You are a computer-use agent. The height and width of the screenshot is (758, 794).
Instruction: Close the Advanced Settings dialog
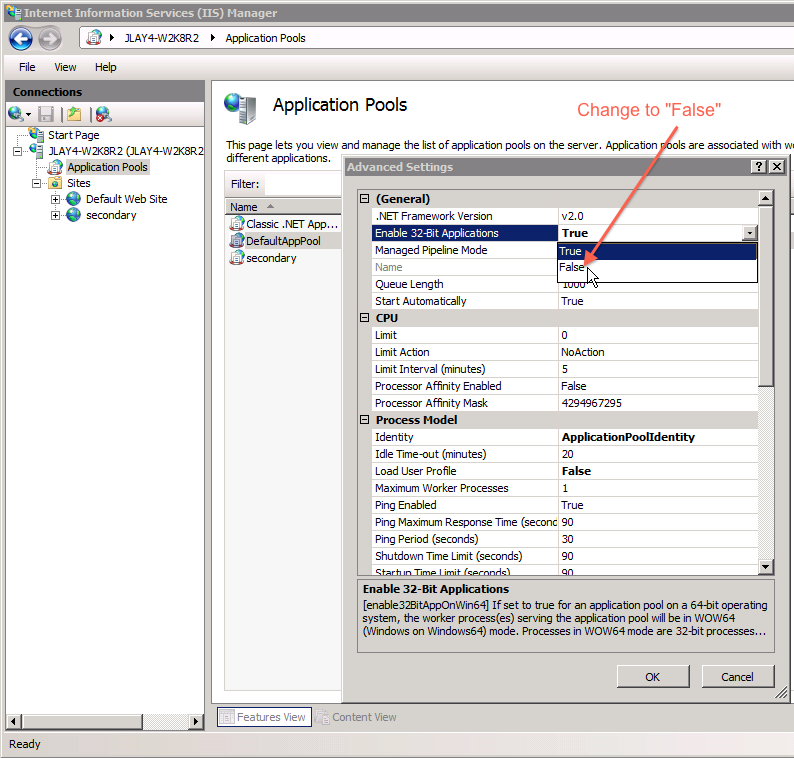[777, 167]
